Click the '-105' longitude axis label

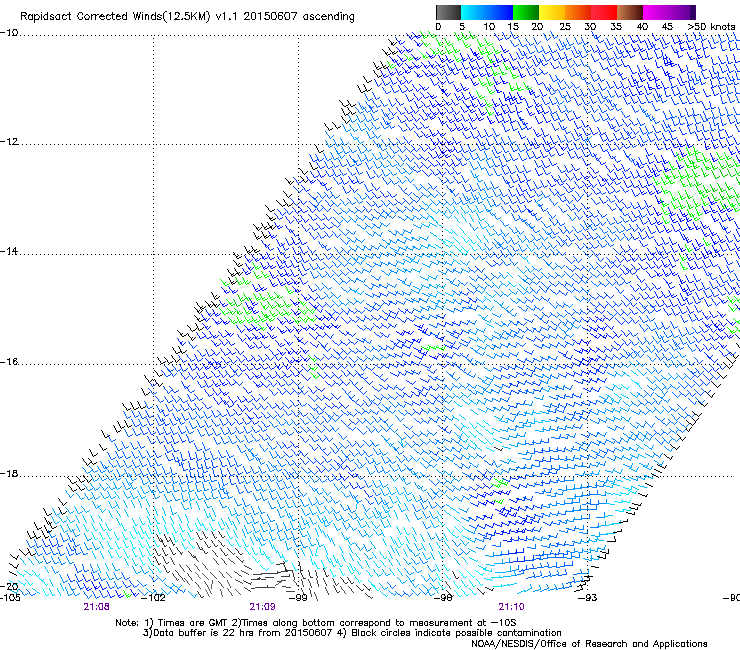point(10,597)
